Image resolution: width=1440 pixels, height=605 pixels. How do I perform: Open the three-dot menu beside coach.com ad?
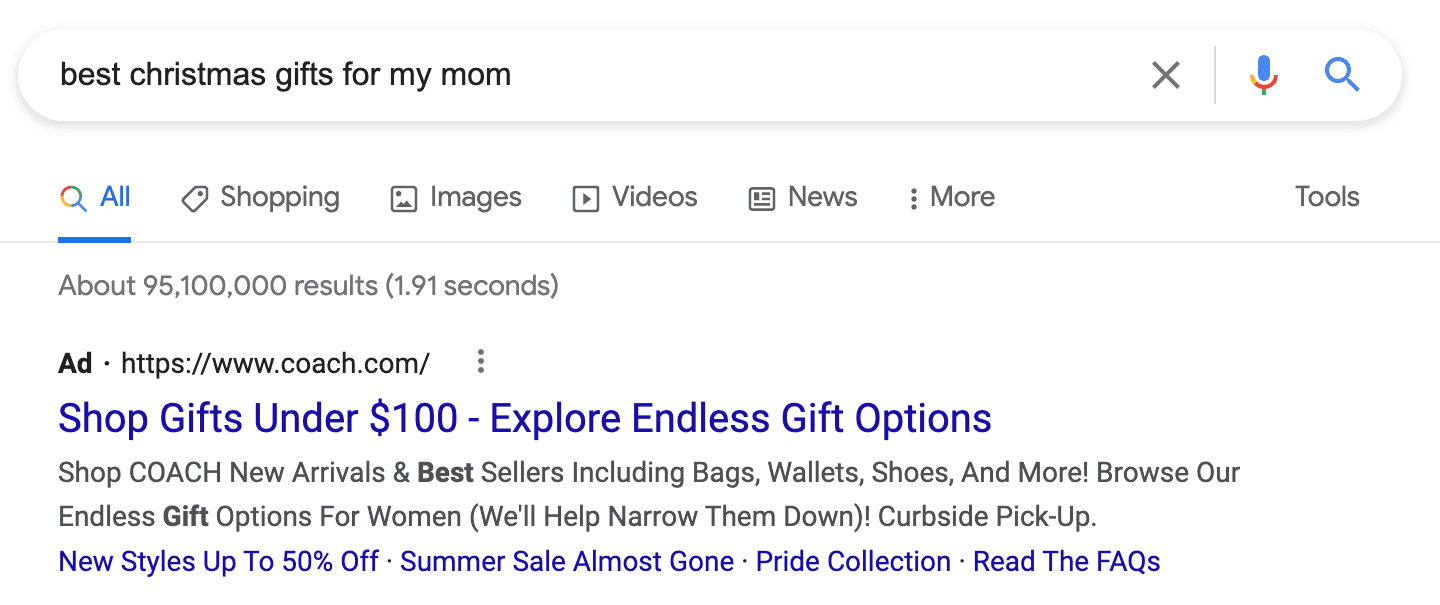(481, 362)
